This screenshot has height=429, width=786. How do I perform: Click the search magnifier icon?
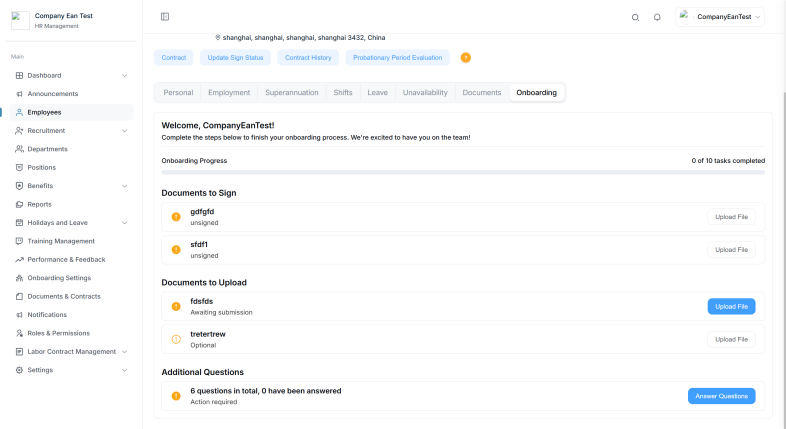635,17
